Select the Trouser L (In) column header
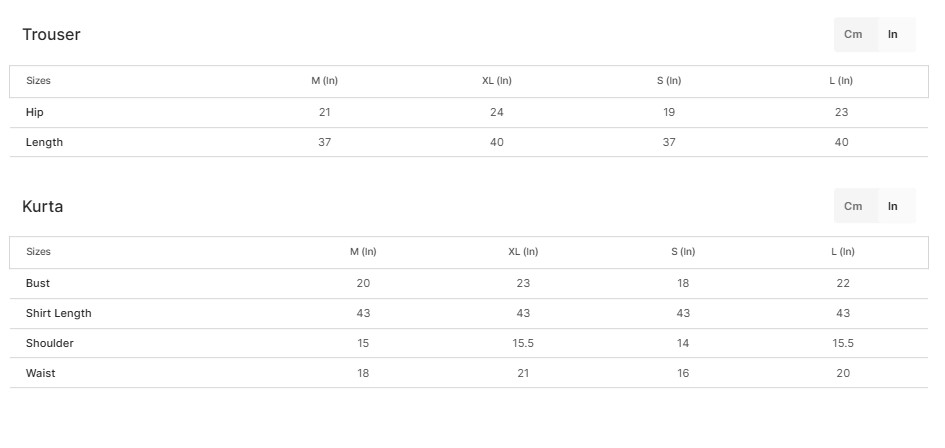The height and width of the screenshot is (448, 945). click(x=841, y=81)
